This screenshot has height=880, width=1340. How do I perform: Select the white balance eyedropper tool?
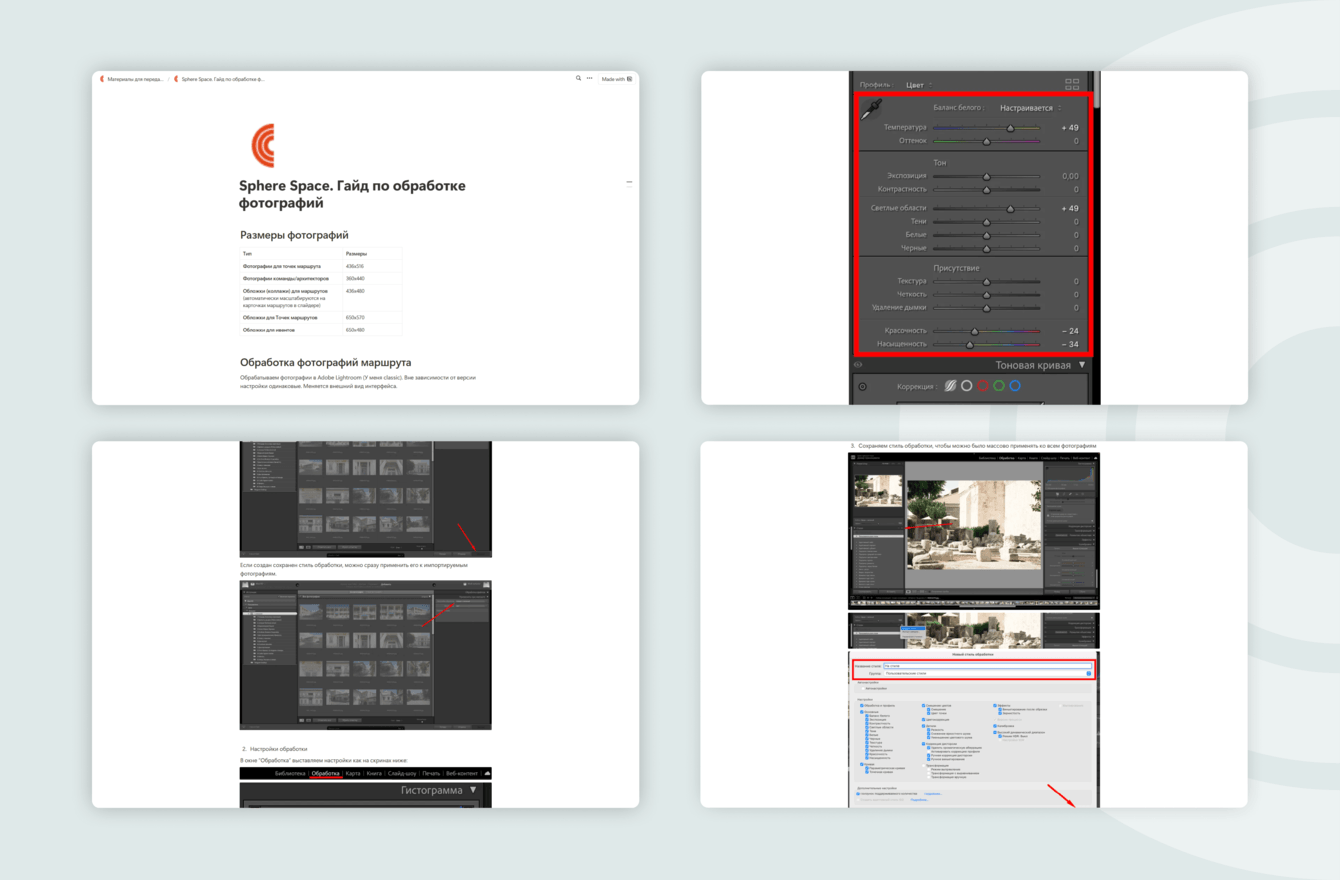pyautogui.click(x=872, y=109)
